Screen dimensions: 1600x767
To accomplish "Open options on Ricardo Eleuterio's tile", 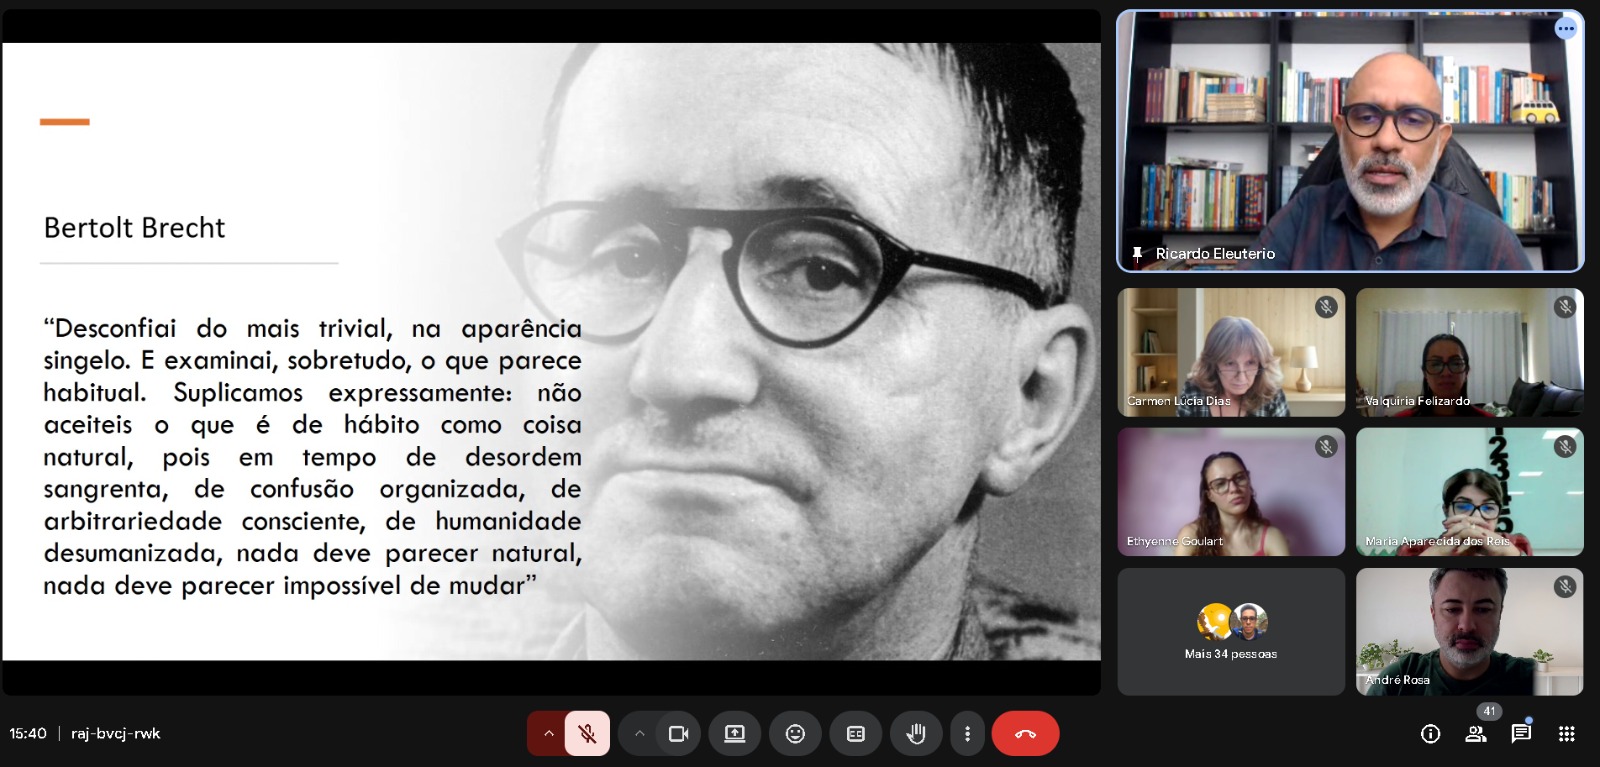I will (1566, 29).
